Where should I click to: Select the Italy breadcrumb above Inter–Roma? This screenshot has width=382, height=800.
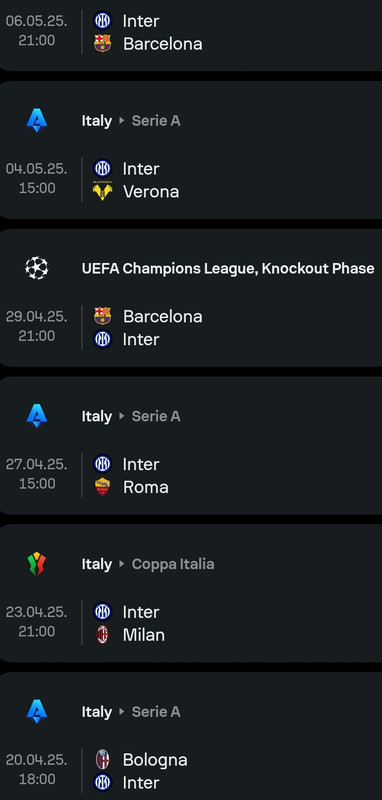pos(96,416)
